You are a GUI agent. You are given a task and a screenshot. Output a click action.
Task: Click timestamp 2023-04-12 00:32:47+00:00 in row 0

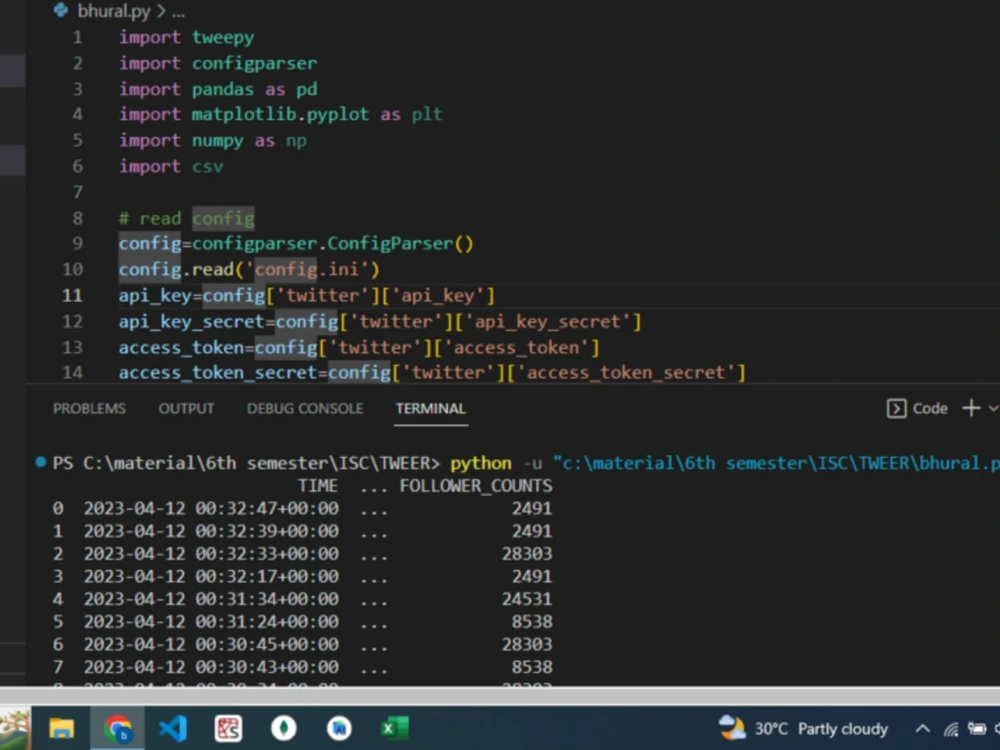click(x=211, y=508)
